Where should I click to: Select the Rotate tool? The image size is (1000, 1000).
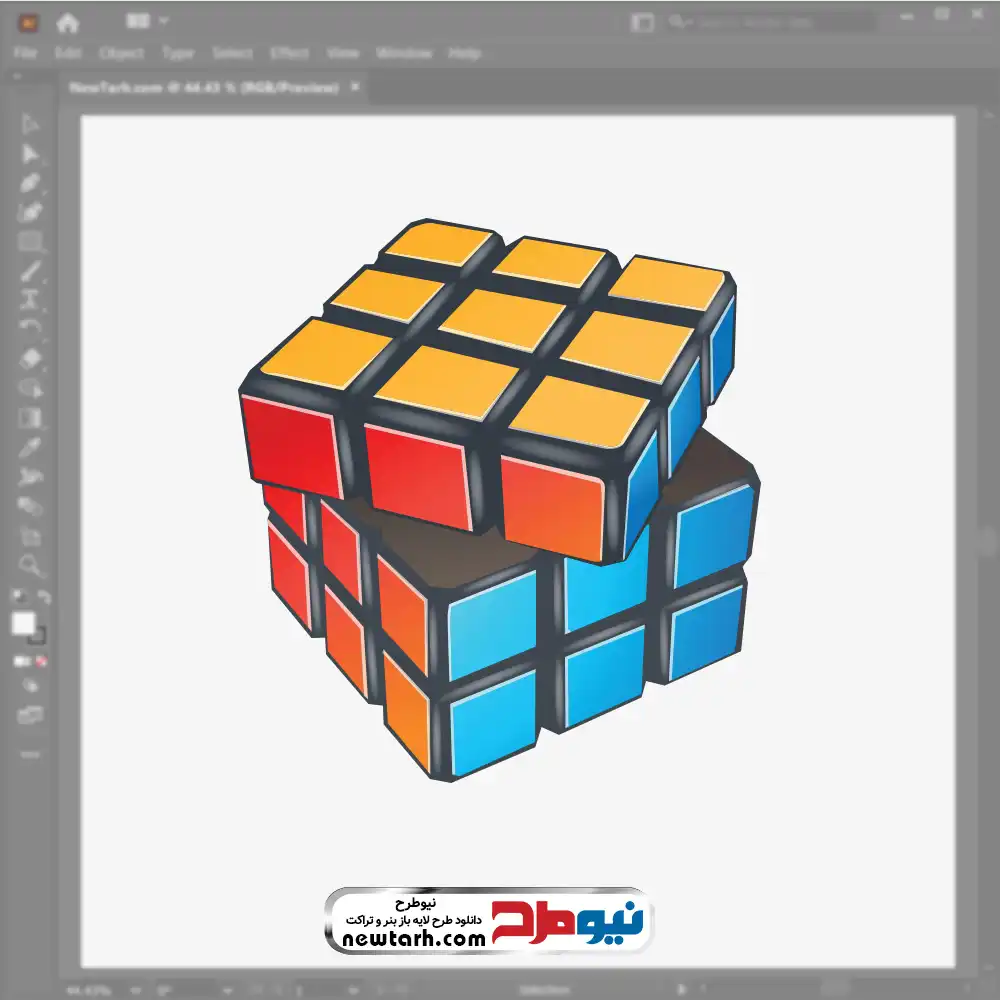[29, 329]
